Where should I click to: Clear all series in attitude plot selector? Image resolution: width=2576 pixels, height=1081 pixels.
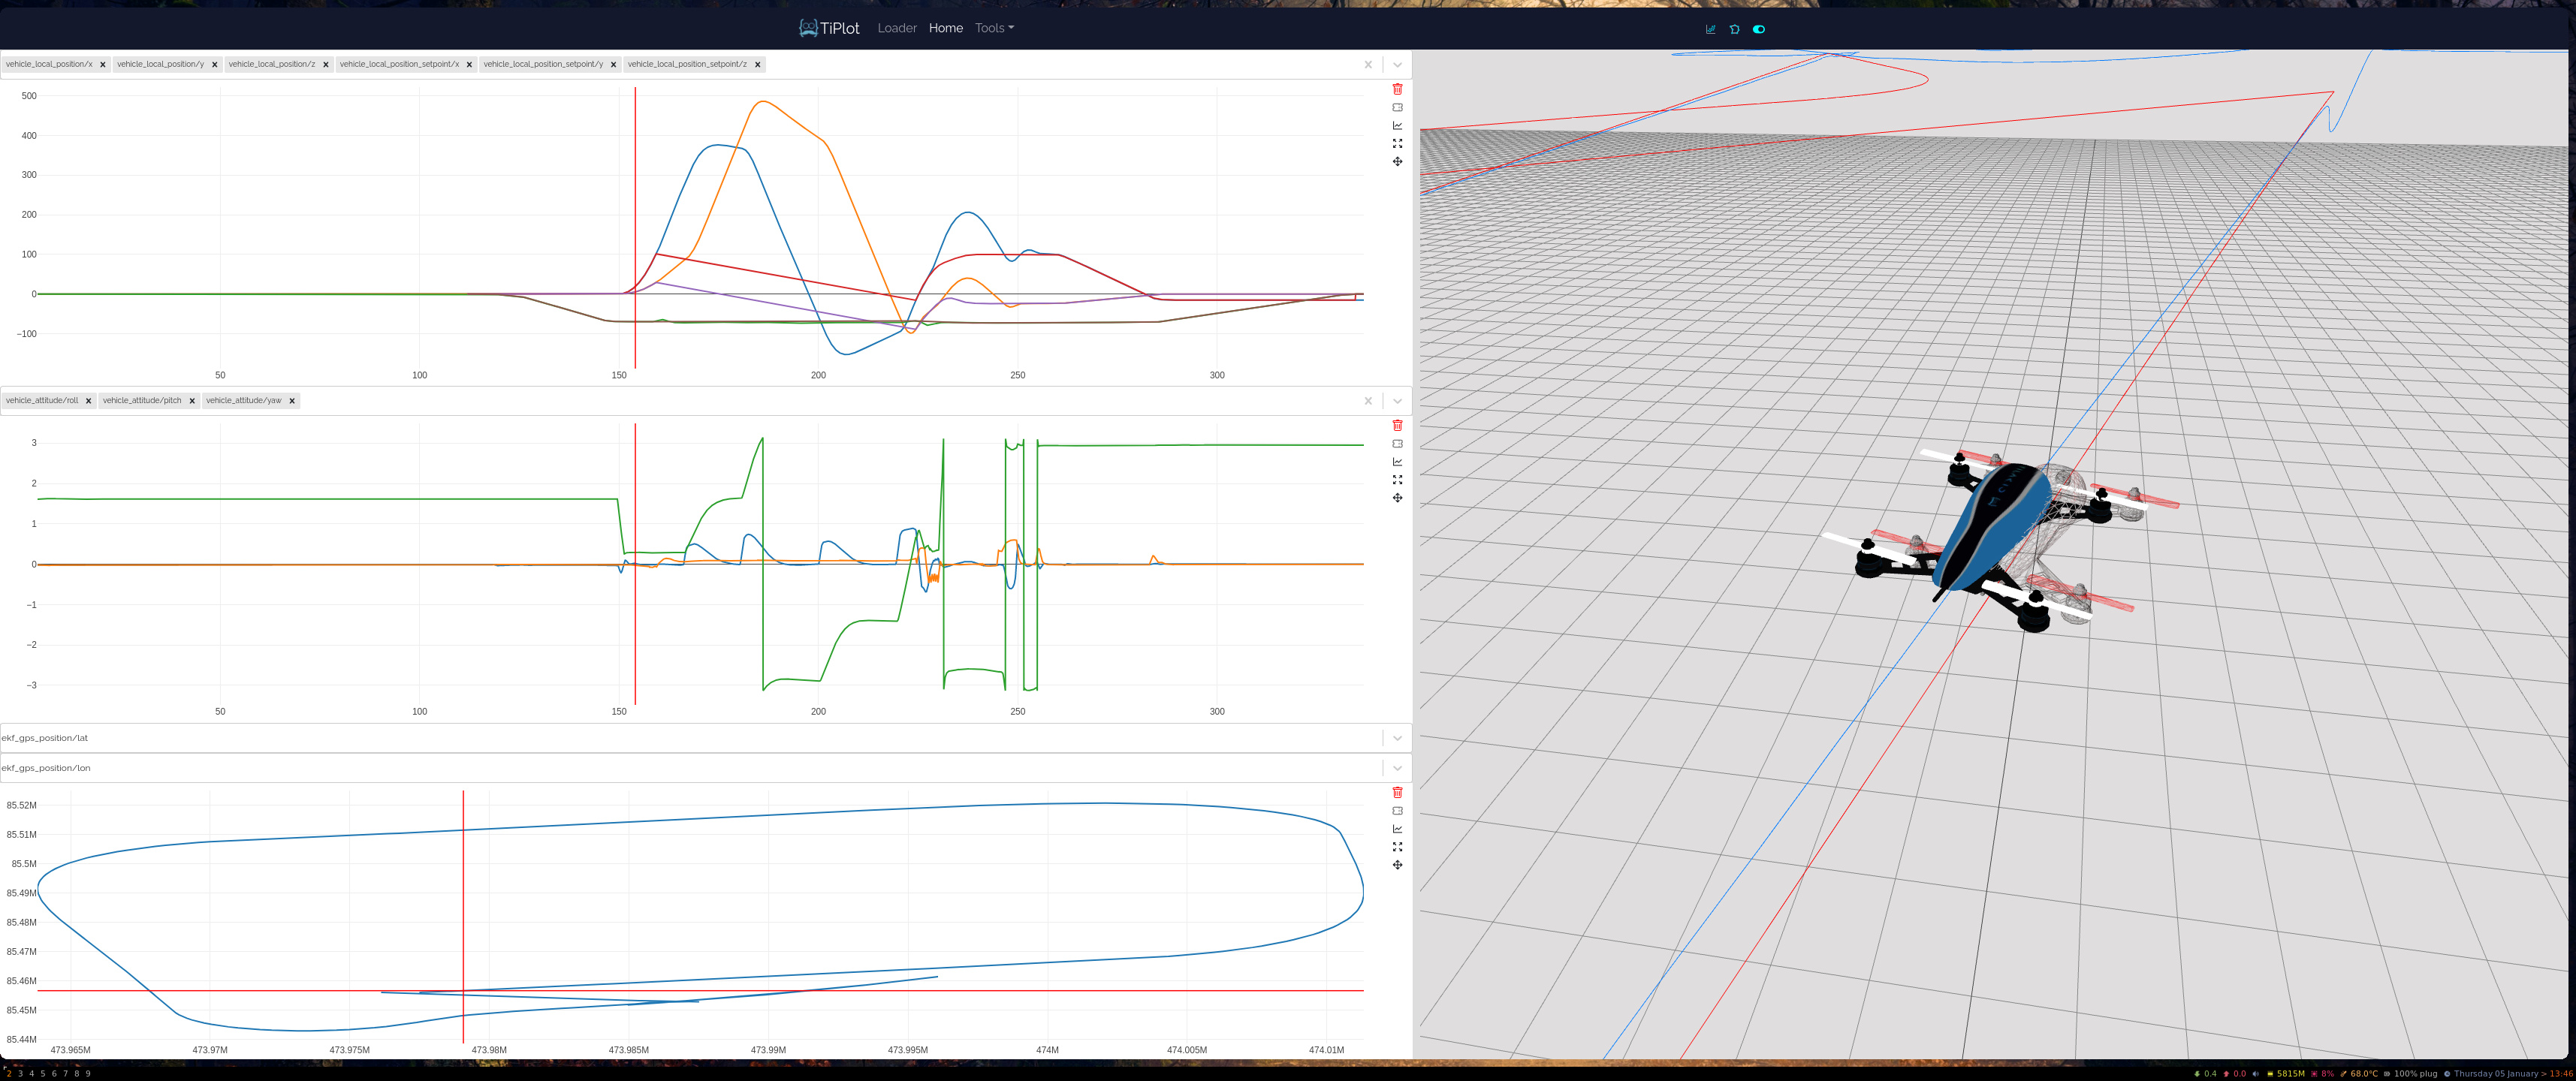[x=1368, y=401]
